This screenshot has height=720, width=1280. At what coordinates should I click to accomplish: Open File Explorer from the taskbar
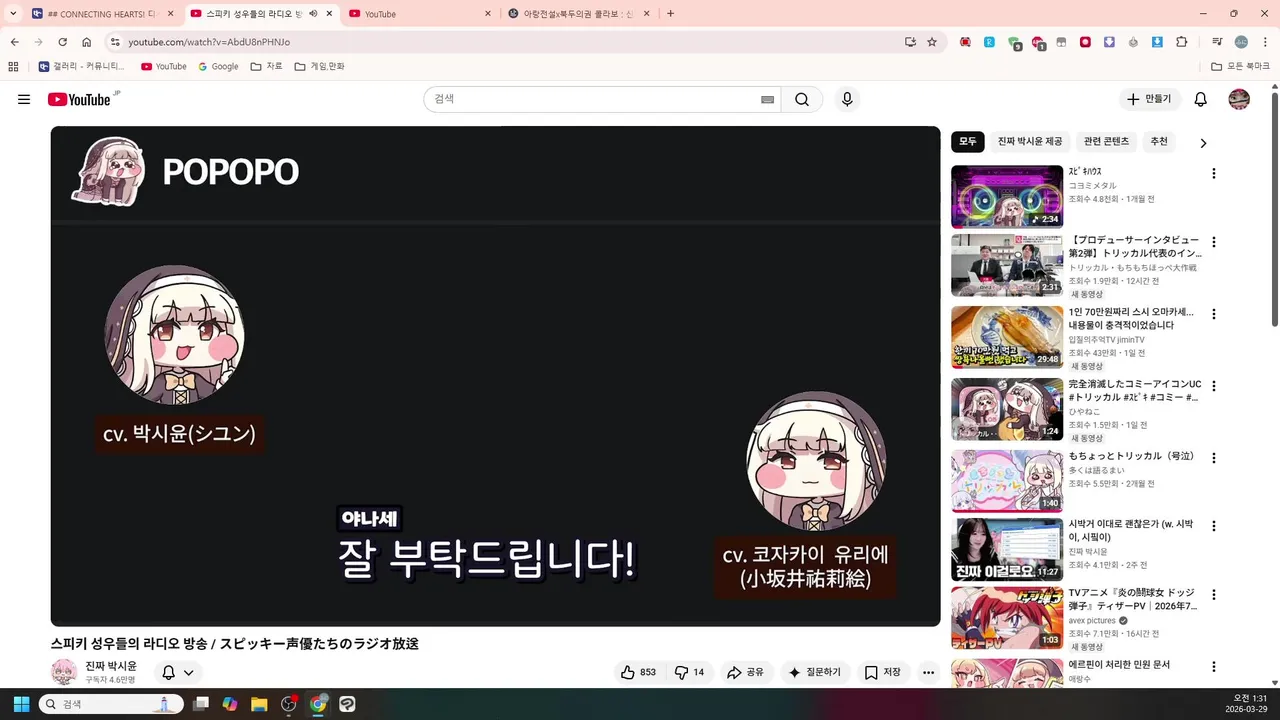[259, 704]
